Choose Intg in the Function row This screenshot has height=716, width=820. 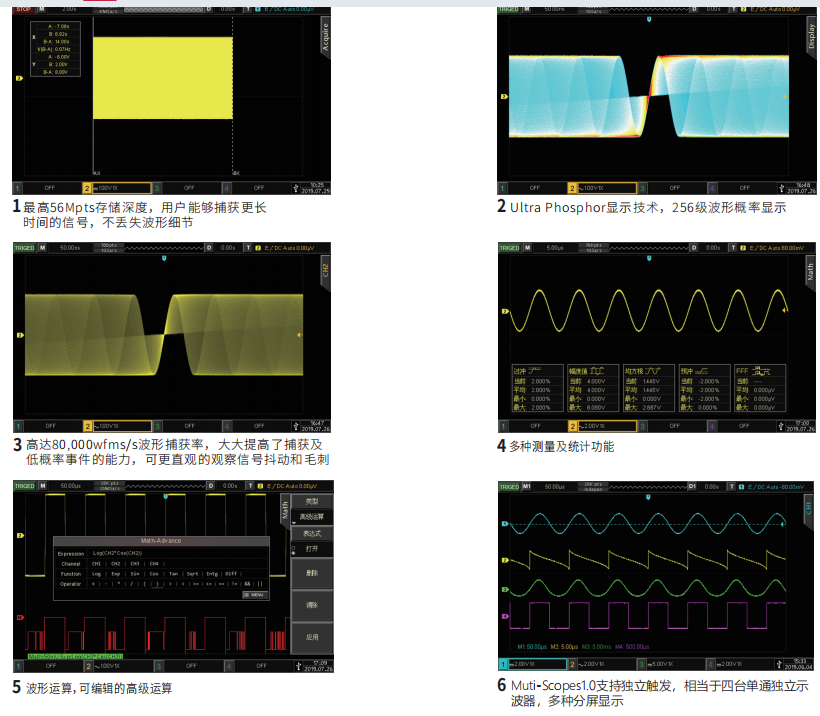coord(212,574)
